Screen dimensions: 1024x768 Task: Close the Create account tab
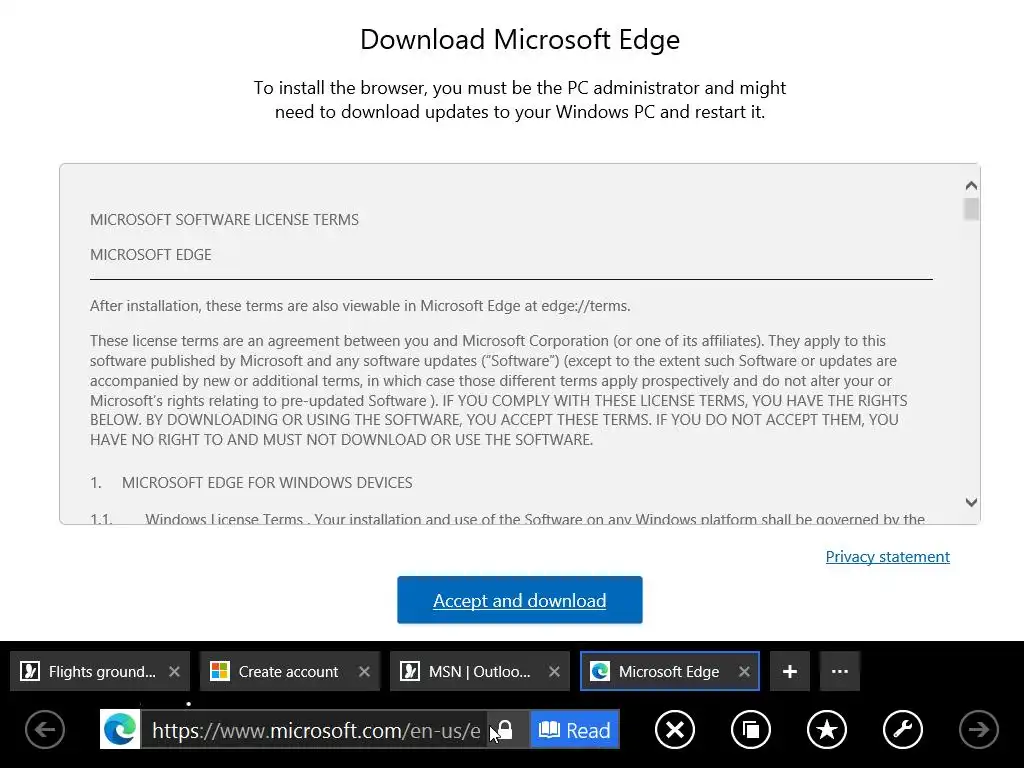pos(364,671)
